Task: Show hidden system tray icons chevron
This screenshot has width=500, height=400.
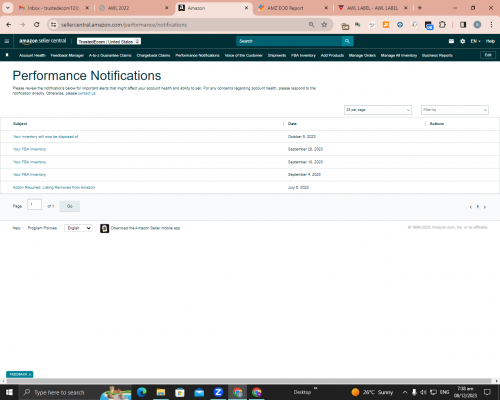Action: [x=405, y=392]
